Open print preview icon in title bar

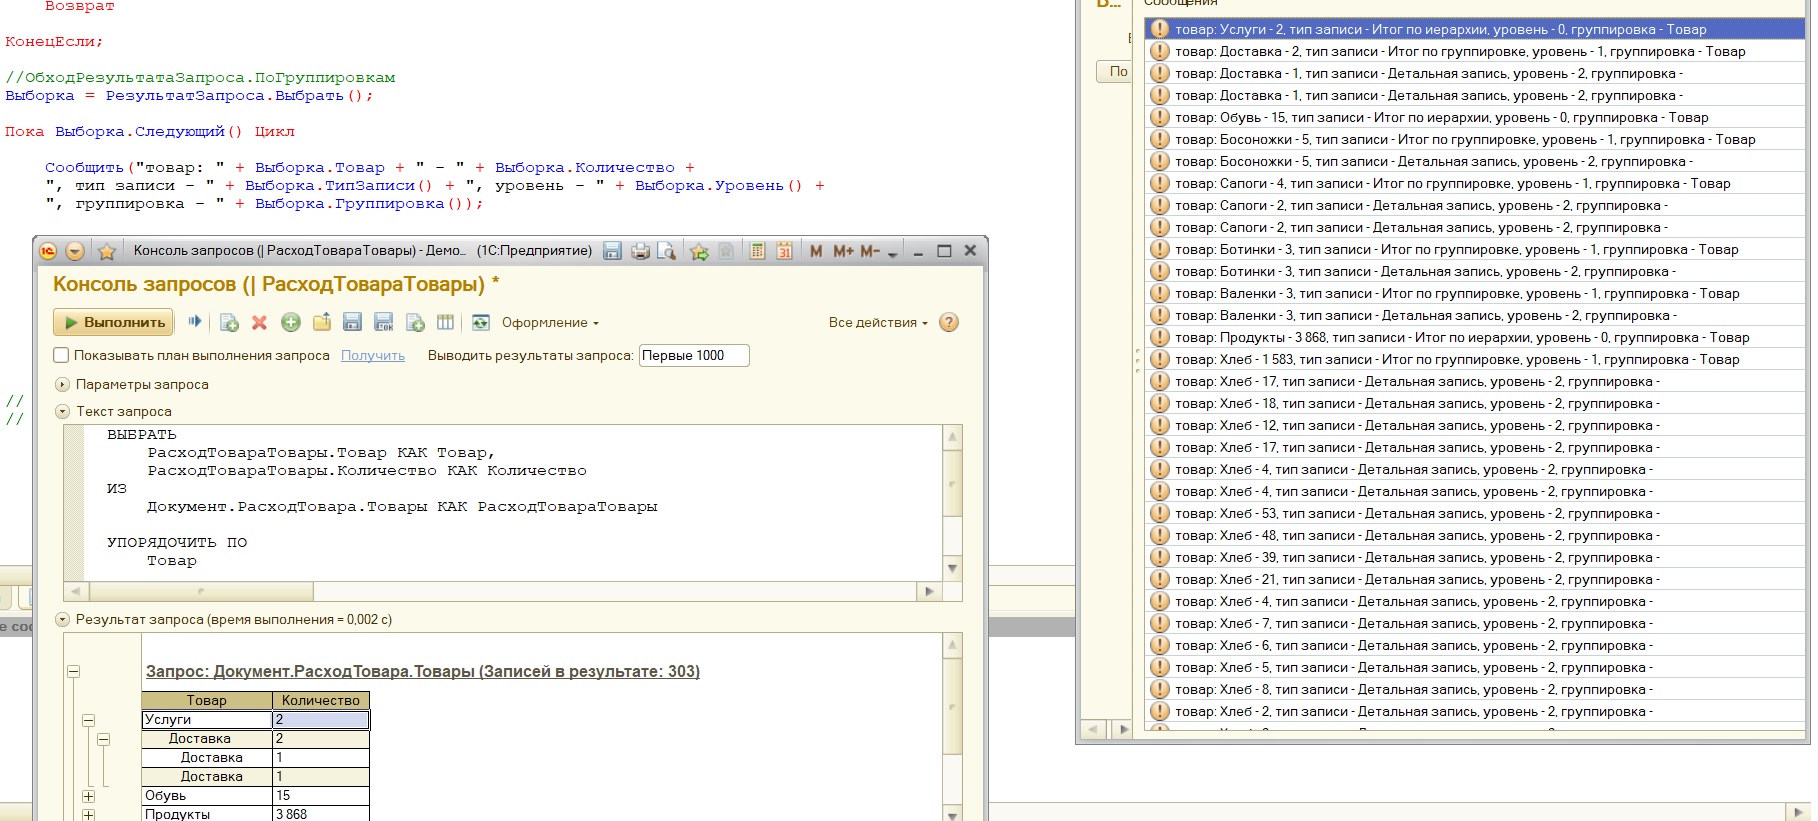pos(666,251)
